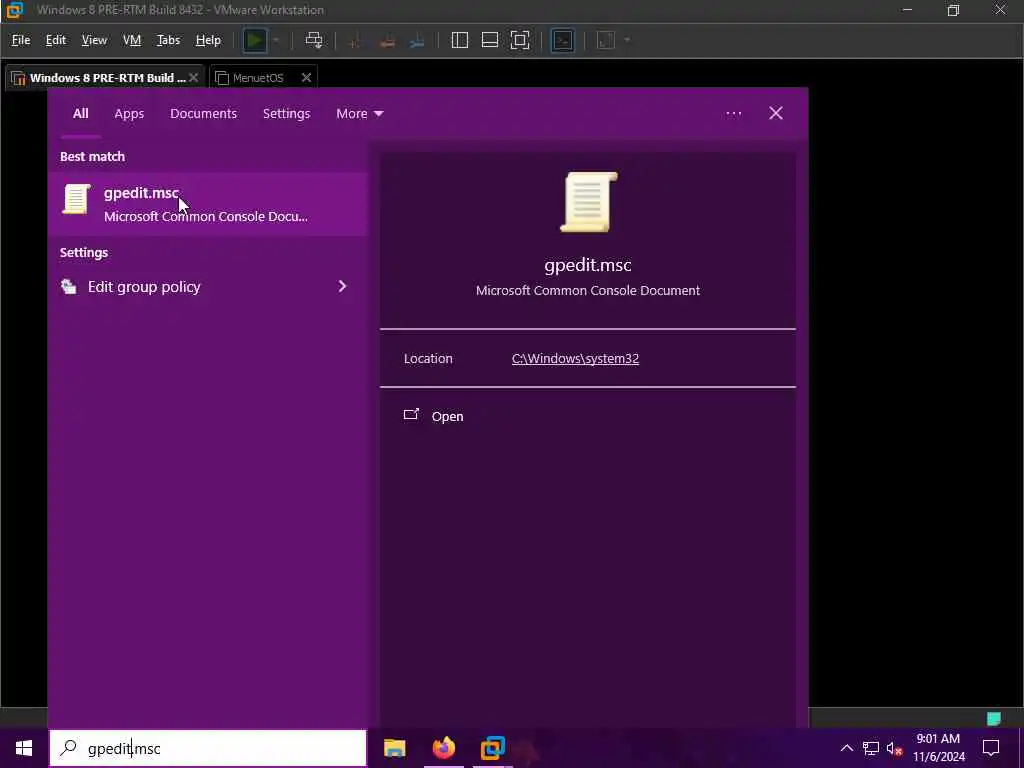The height and width of the screenshot is (768, 1024).
Task: Open the Tabs menu
Action: [168, 40]
